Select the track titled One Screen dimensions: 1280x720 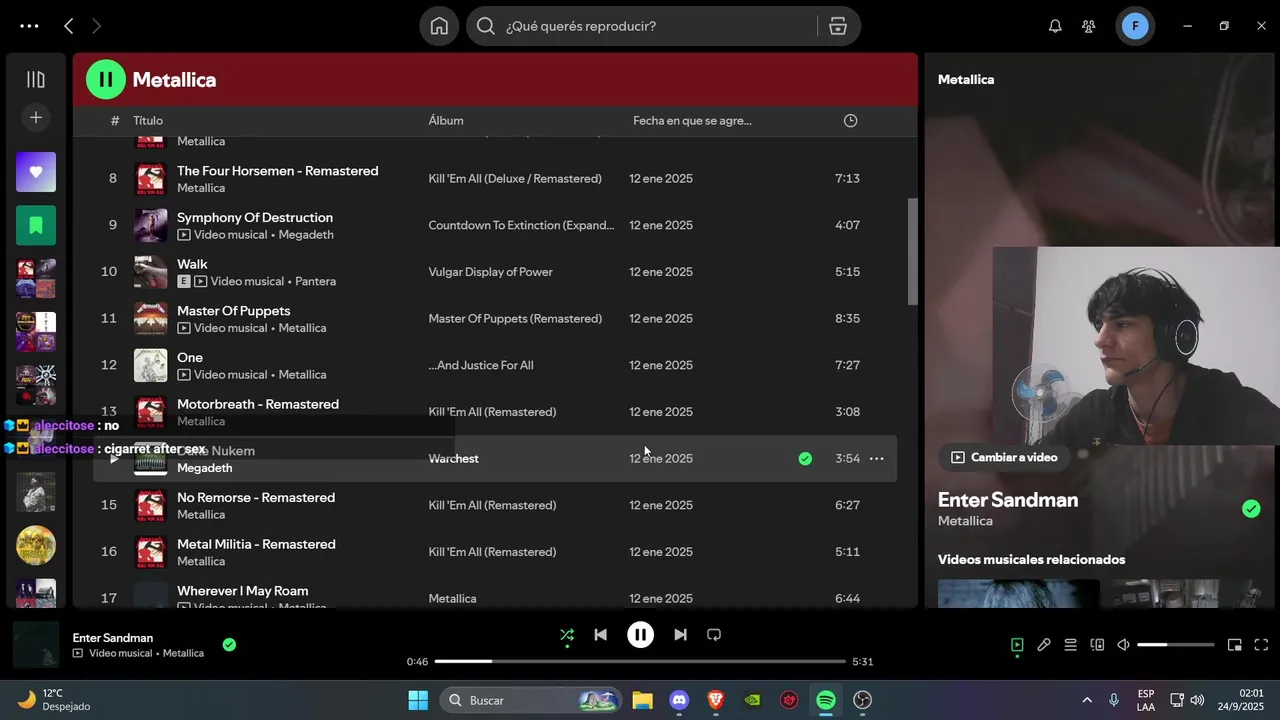[190, 357]
